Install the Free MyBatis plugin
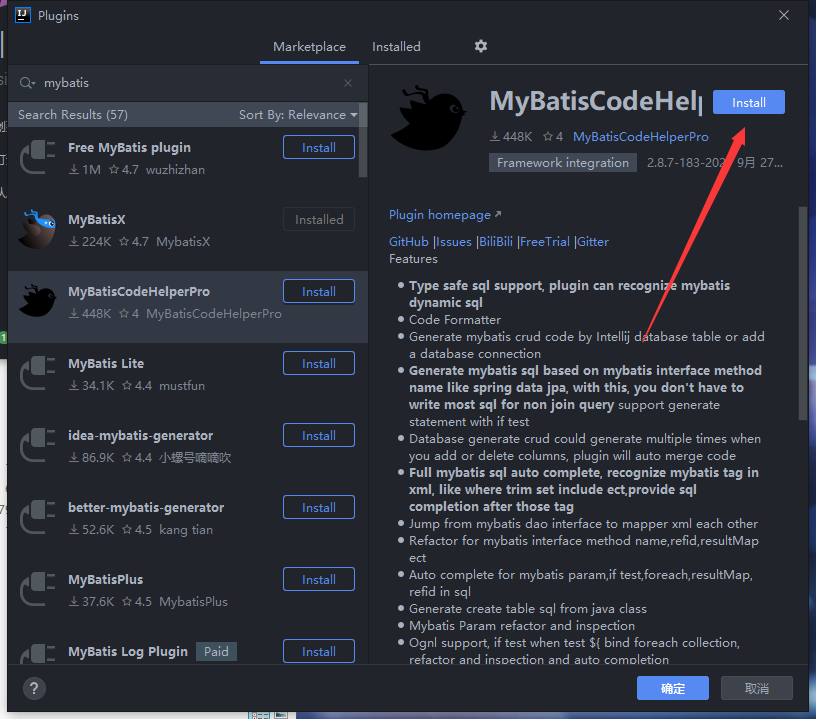Image resolution: width=816 pixels, height=719 pixels. (x=319, y=148)
